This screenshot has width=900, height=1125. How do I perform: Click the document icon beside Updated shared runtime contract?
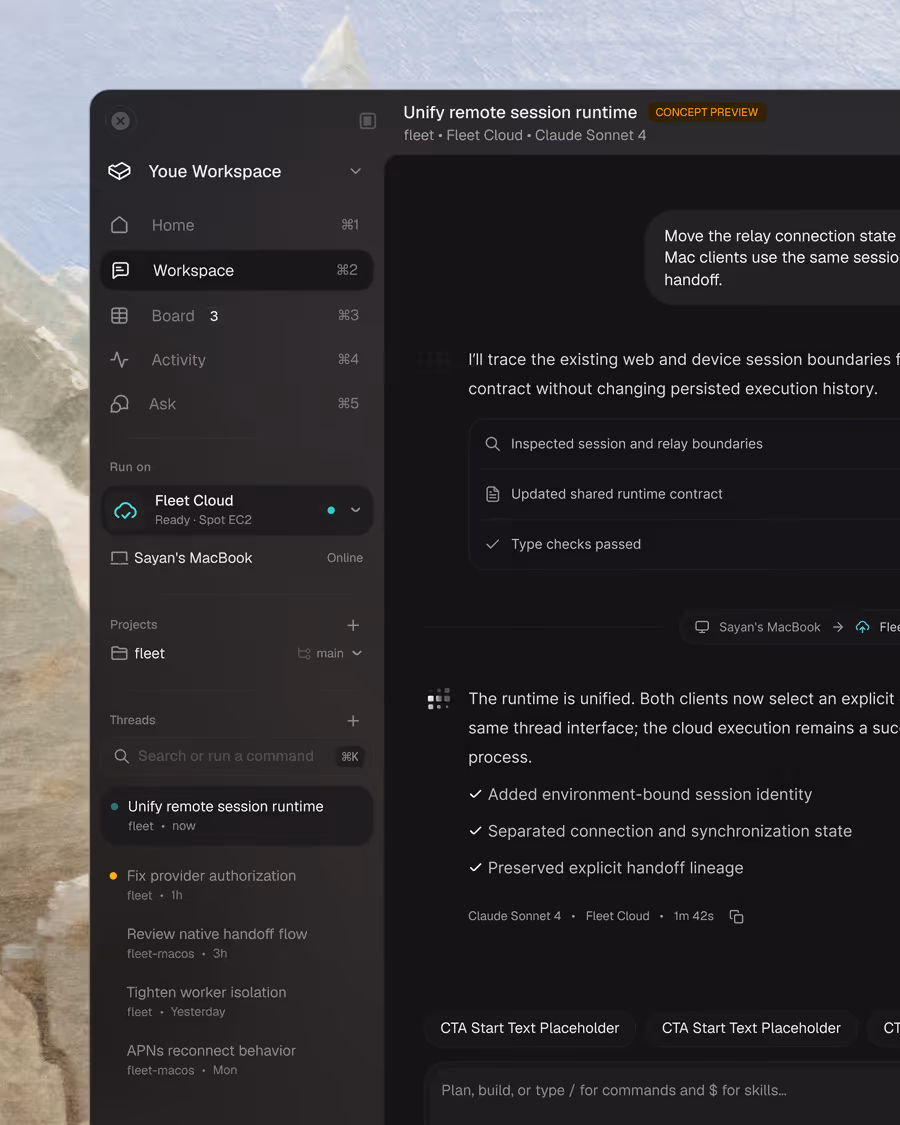(492, 494)
